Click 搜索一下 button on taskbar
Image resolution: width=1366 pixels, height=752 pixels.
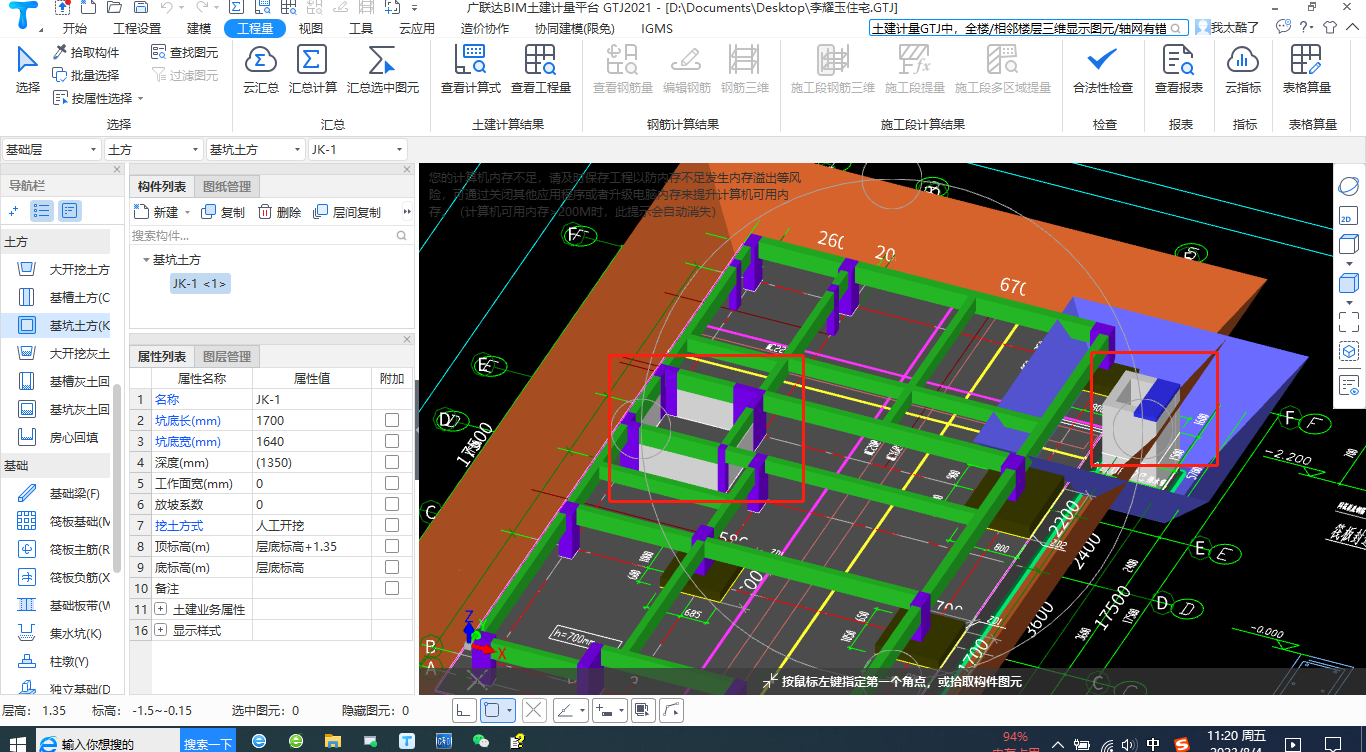[x=208, y=743]
